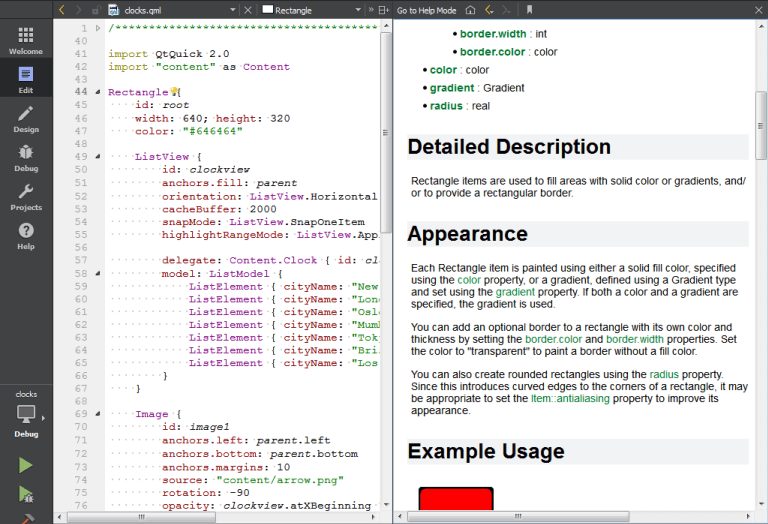Open the Debug mode in sidebar

click(25, 158)
